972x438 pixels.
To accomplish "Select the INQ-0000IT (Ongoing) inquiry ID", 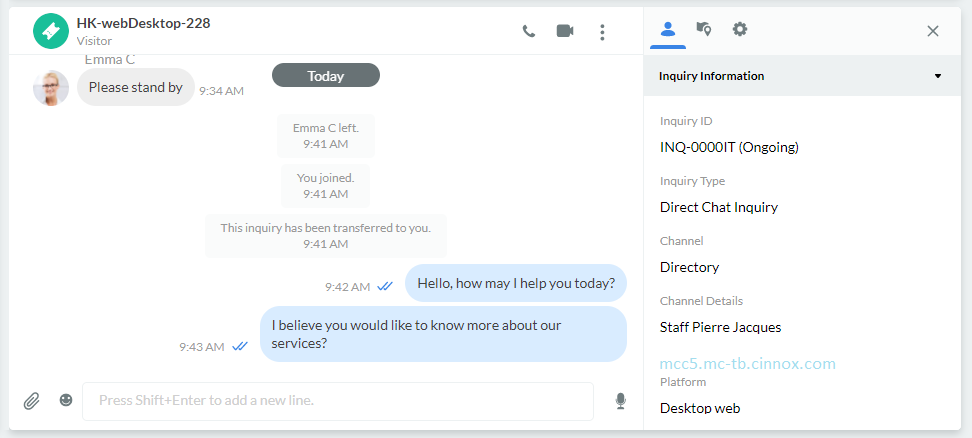I will [x=729, y=147].
